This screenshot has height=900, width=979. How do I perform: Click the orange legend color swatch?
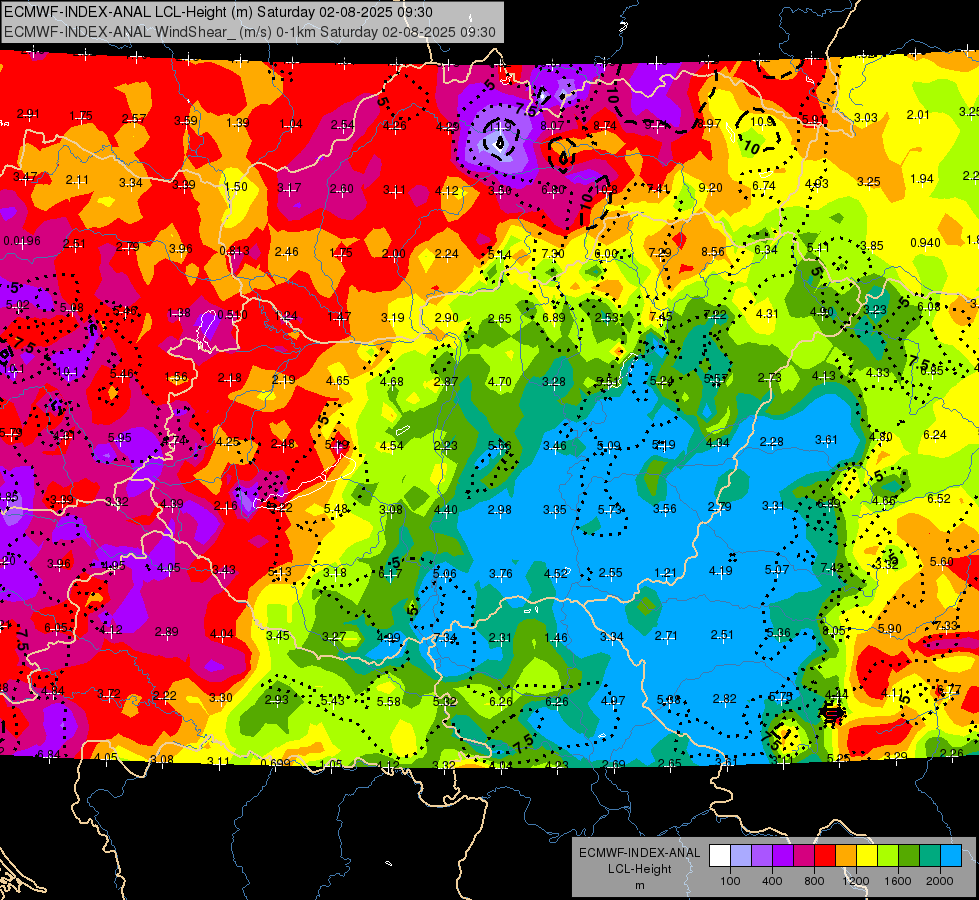pos(846,856)
